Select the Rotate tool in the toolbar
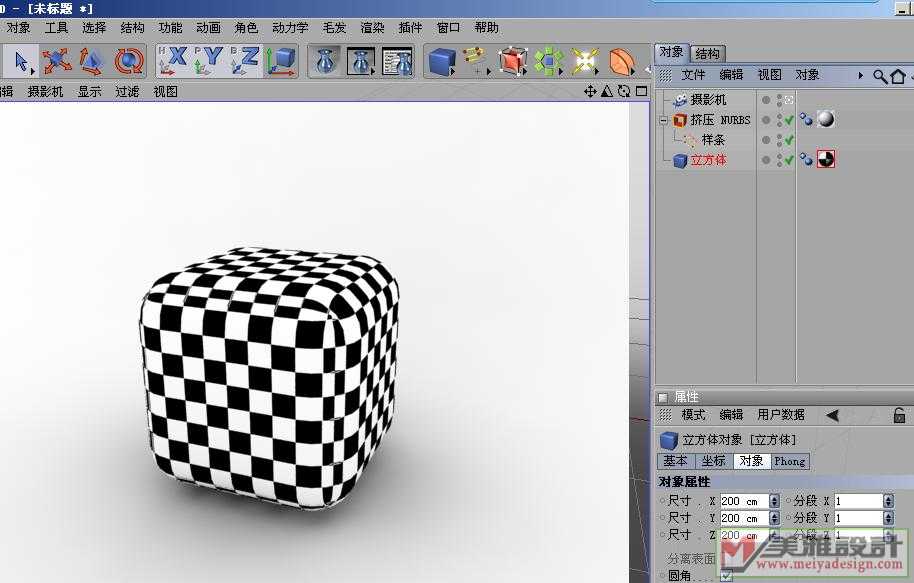The width and height of the screenshot is (914, 583). pos(128,62)
